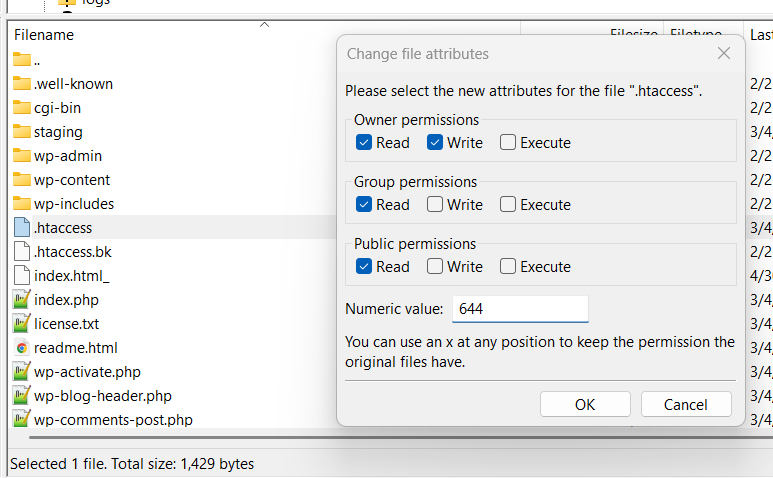Enable Group Execute permission
Screen dimensions: 773x478
508,204
